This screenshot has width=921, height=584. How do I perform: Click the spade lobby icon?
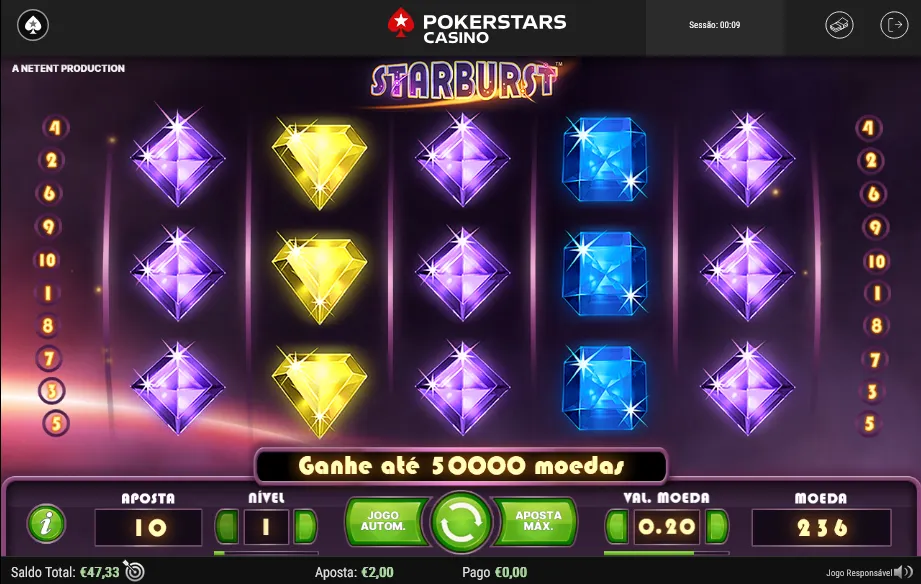tap(33, 25)
